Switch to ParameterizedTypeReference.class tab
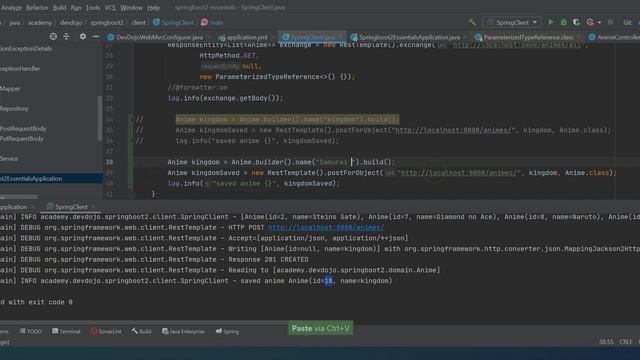Viewport: 640px width, 360px height. [528, 37]
